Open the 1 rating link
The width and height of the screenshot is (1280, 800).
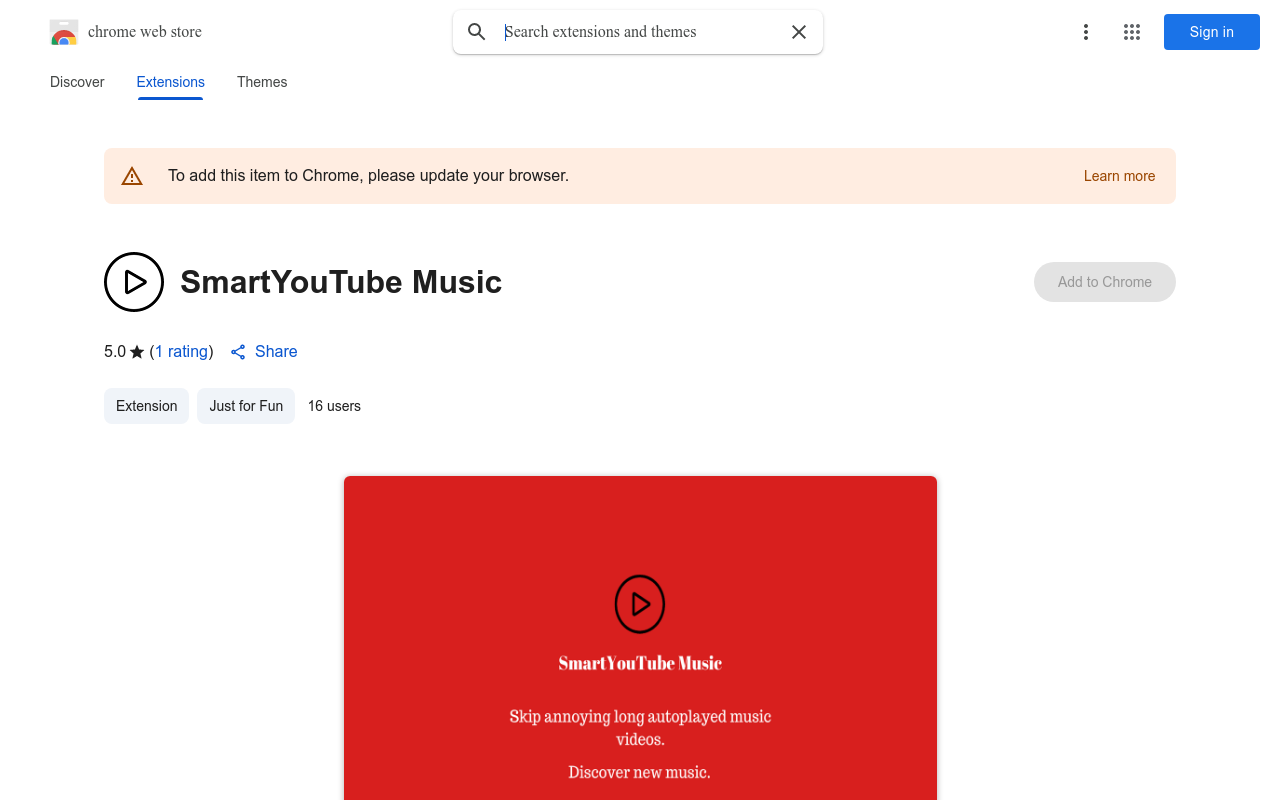point(182,352)
